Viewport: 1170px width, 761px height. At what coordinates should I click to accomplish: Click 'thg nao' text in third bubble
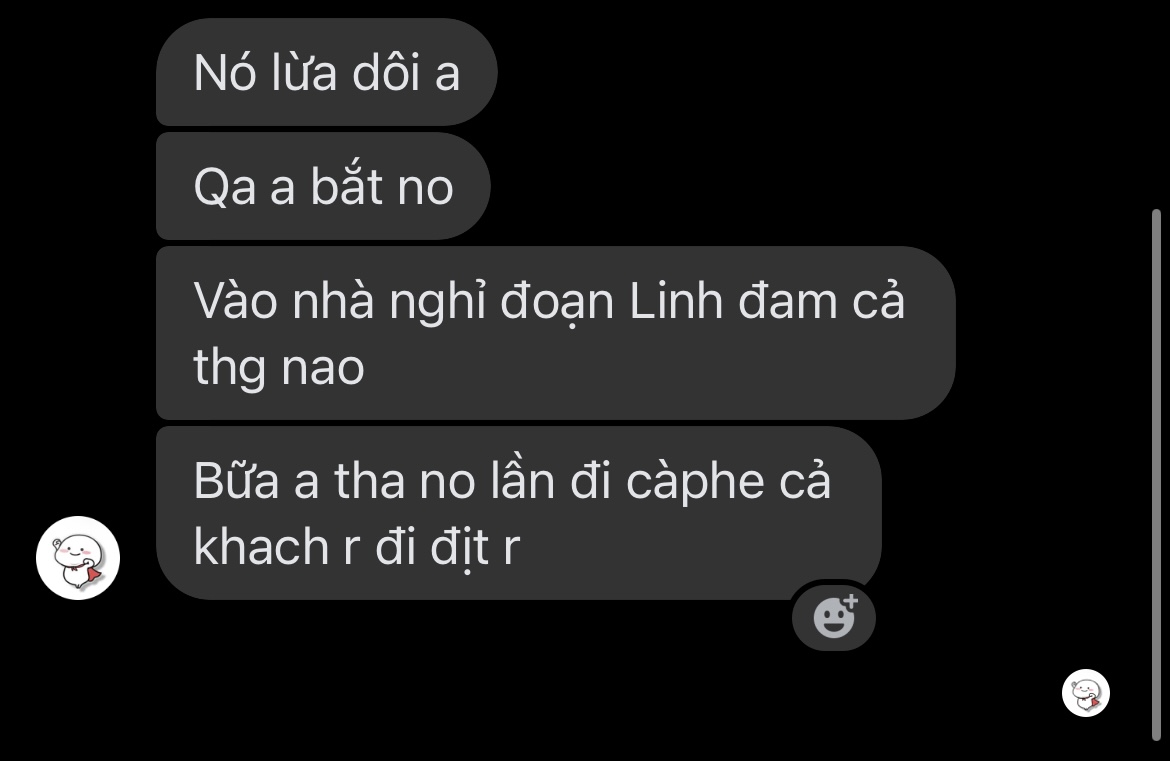[x=278, y=369]
